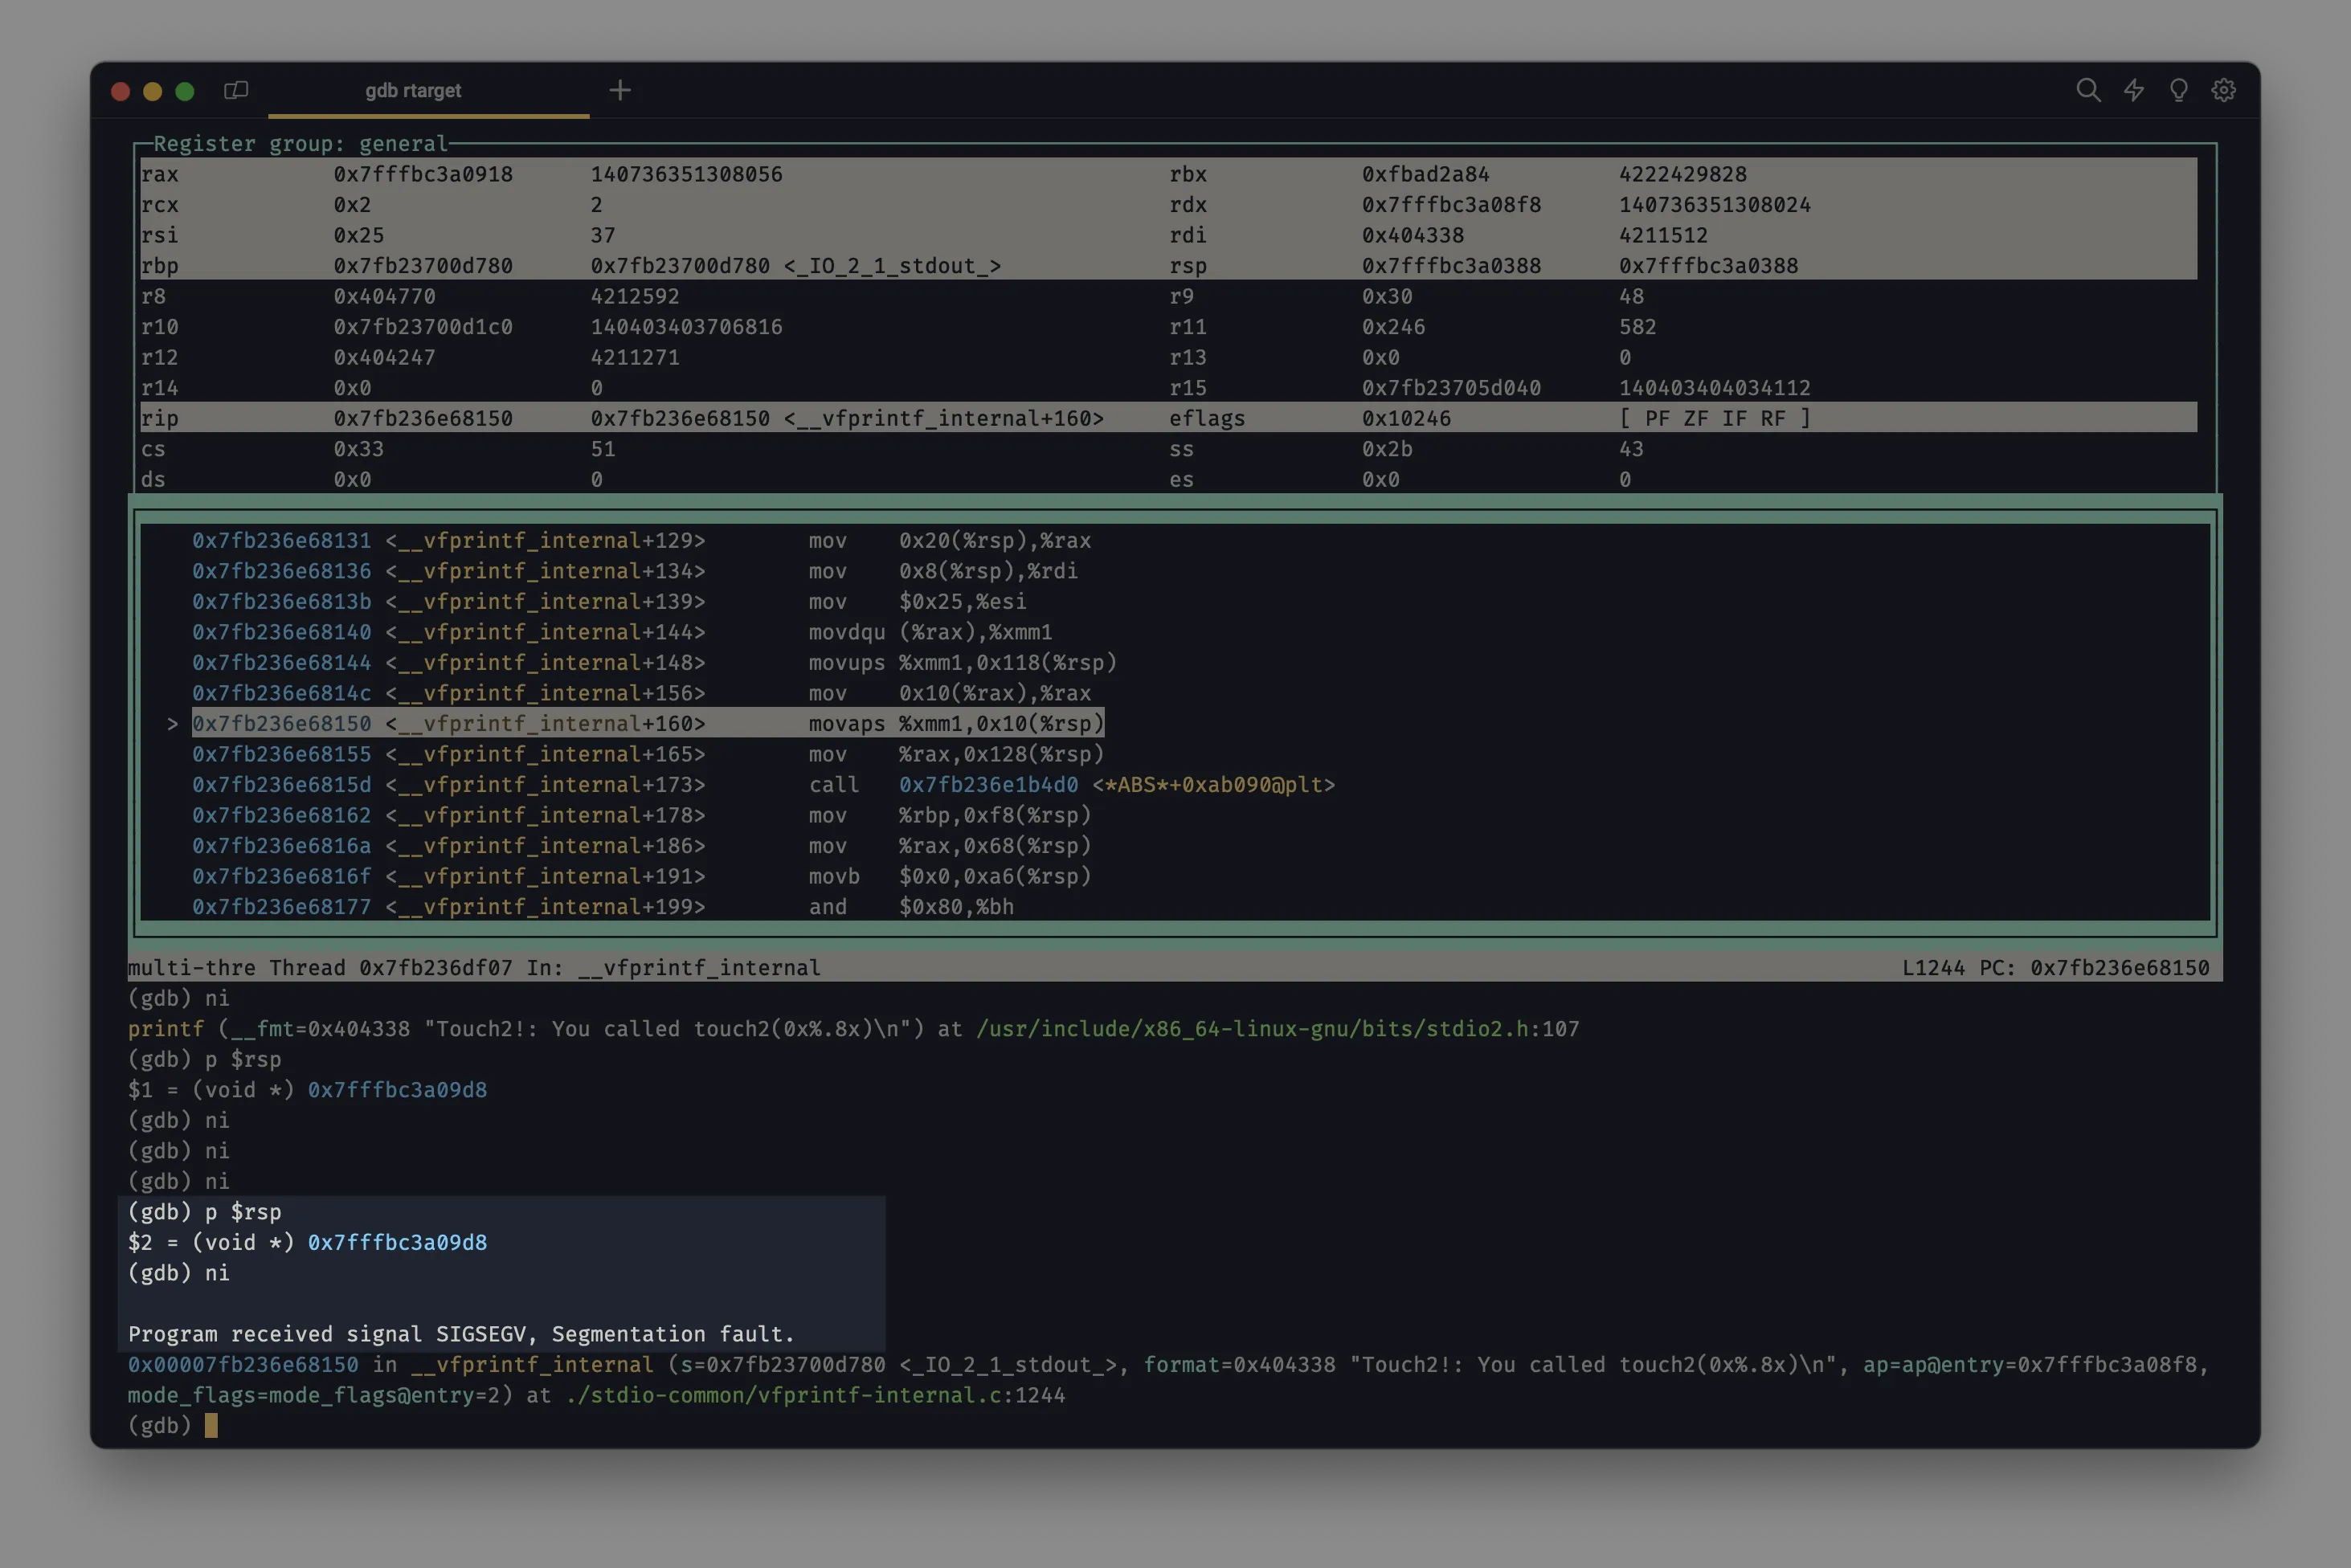Click the $2 result 0x7fffbc3a09d8
Viewport: 2351px width, 1568px height.
397,1242
